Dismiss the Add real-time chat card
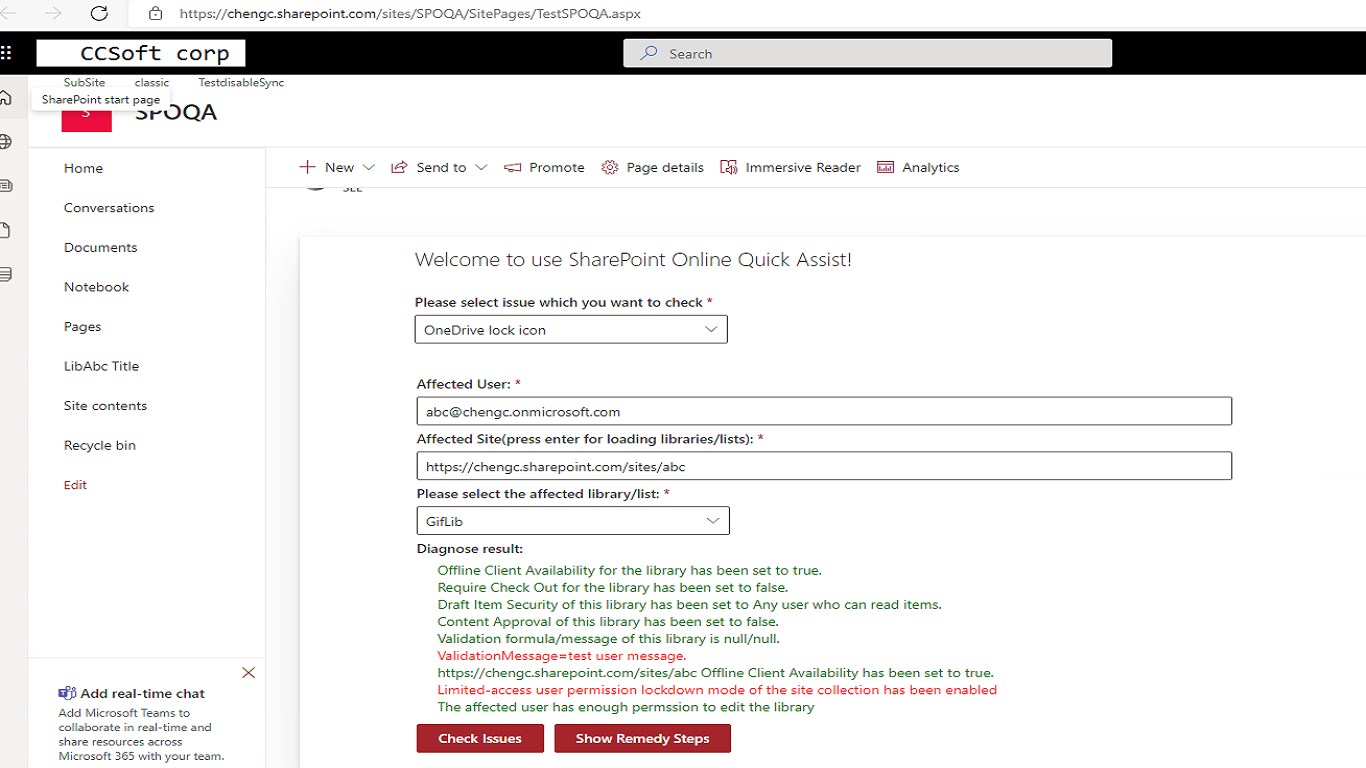 coord(248,673)
